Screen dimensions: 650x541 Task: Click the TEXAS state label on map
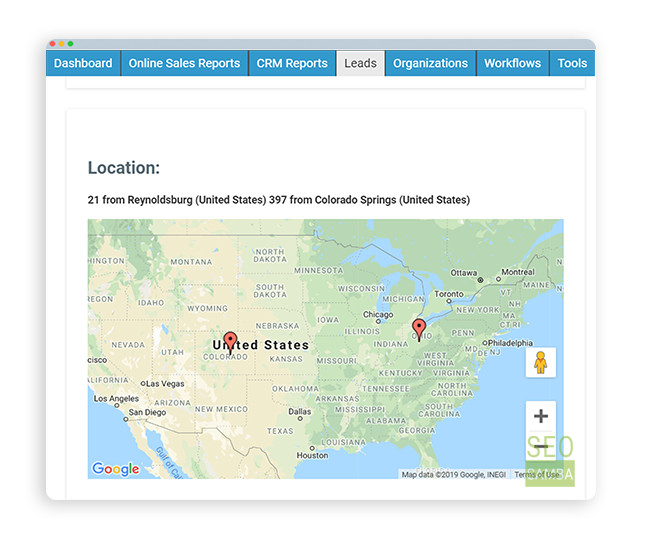[x=280, y=431]
